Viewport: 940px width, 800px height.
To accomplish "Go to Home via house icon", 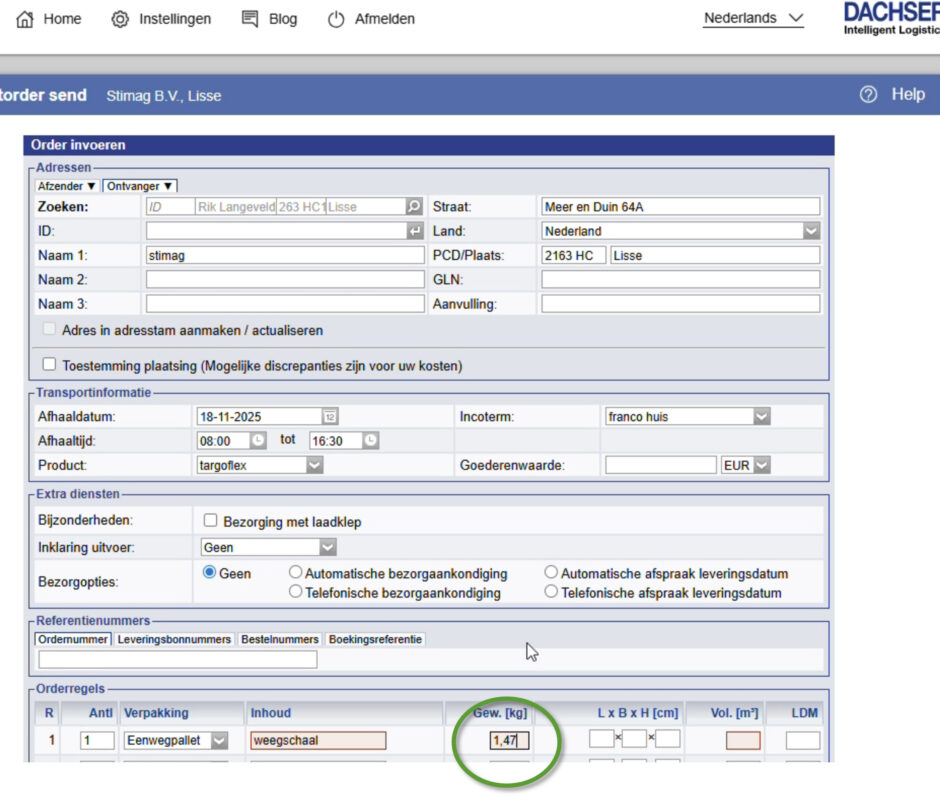I will click(26, 19).
